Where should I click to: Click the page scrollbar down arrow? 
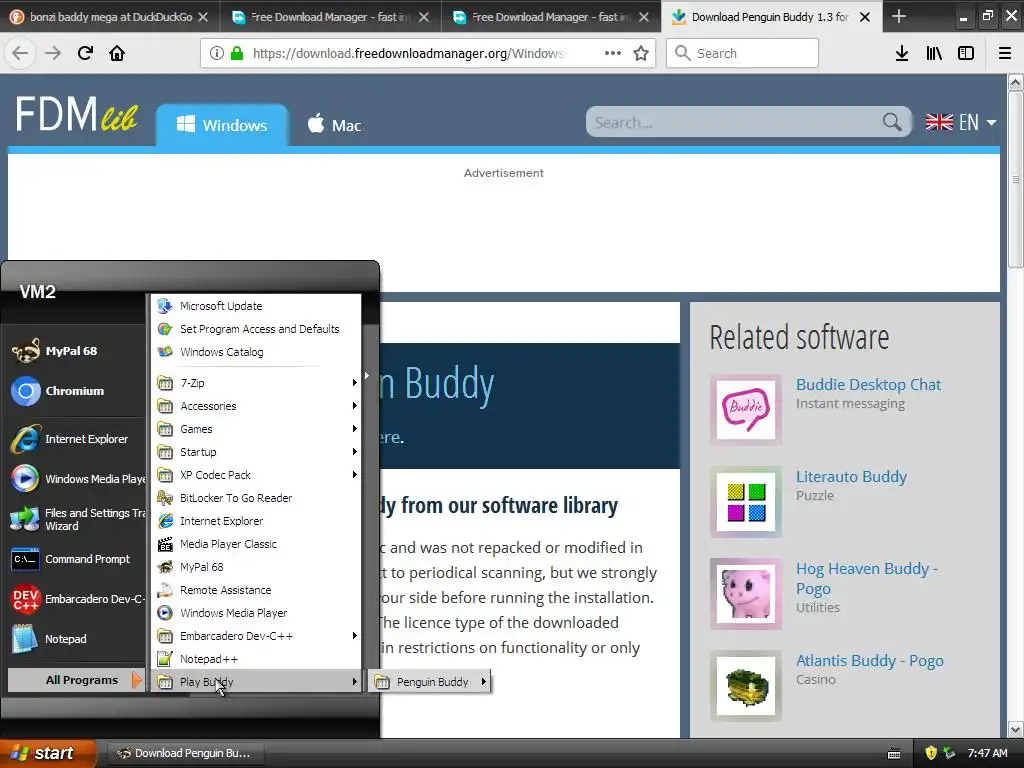1016,729
